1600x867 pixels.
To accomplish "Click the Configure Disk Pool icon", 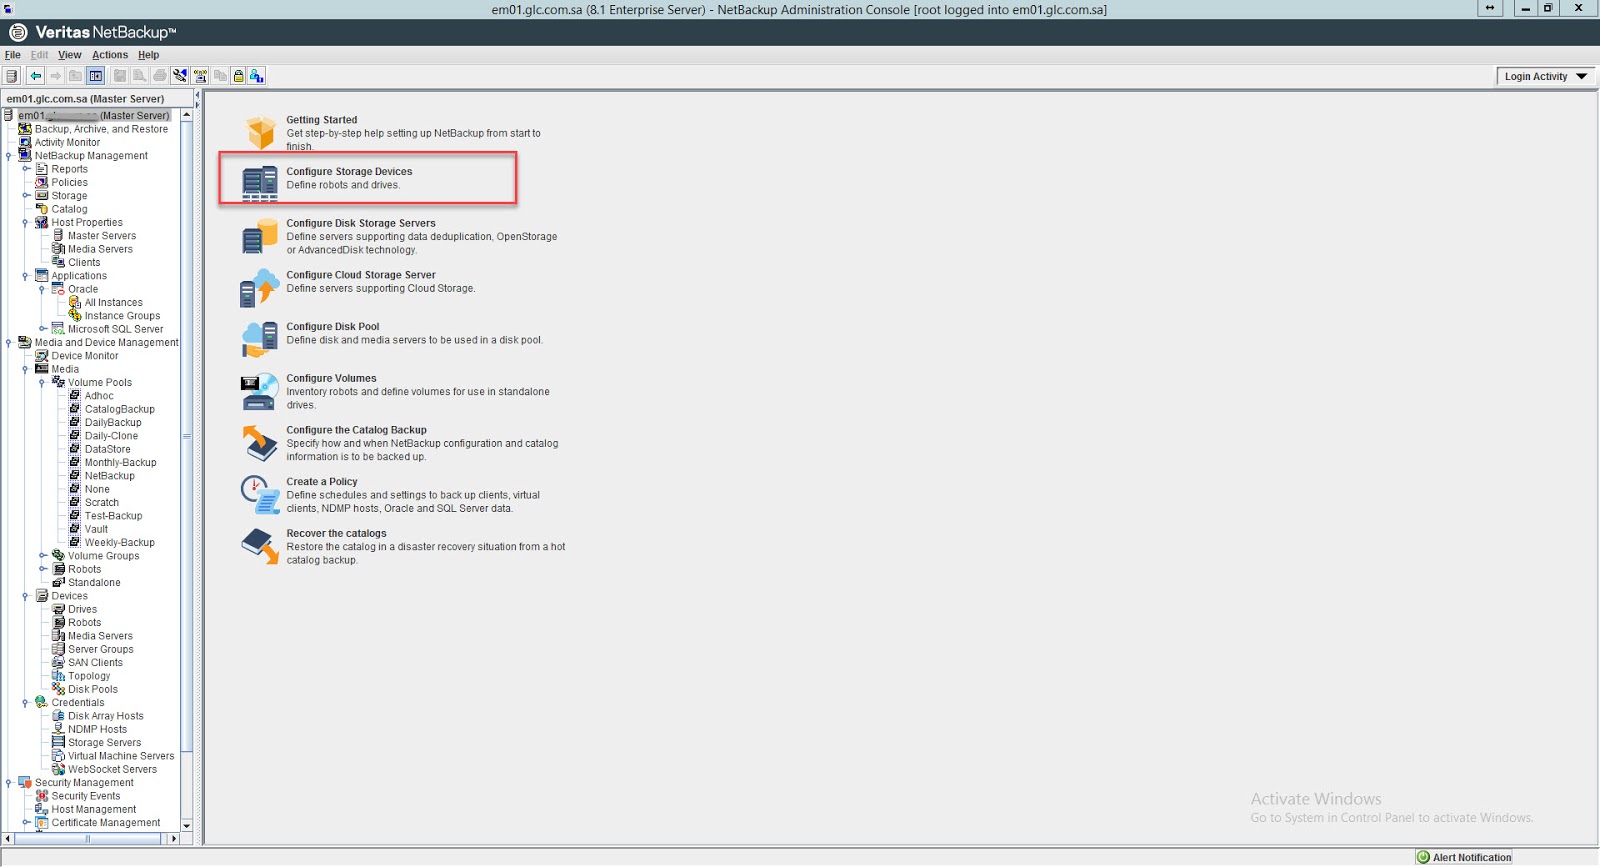I will click(x=260, y=340).
